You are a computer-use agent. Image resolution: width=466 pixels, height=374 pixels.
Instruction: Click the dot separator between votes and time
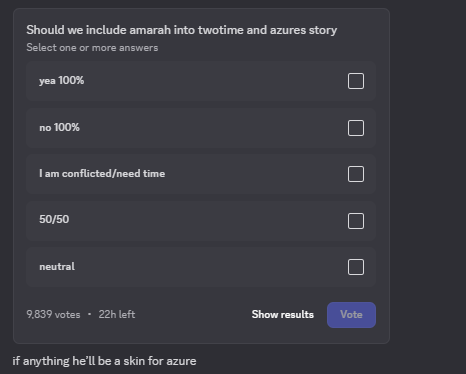[89, 314]
